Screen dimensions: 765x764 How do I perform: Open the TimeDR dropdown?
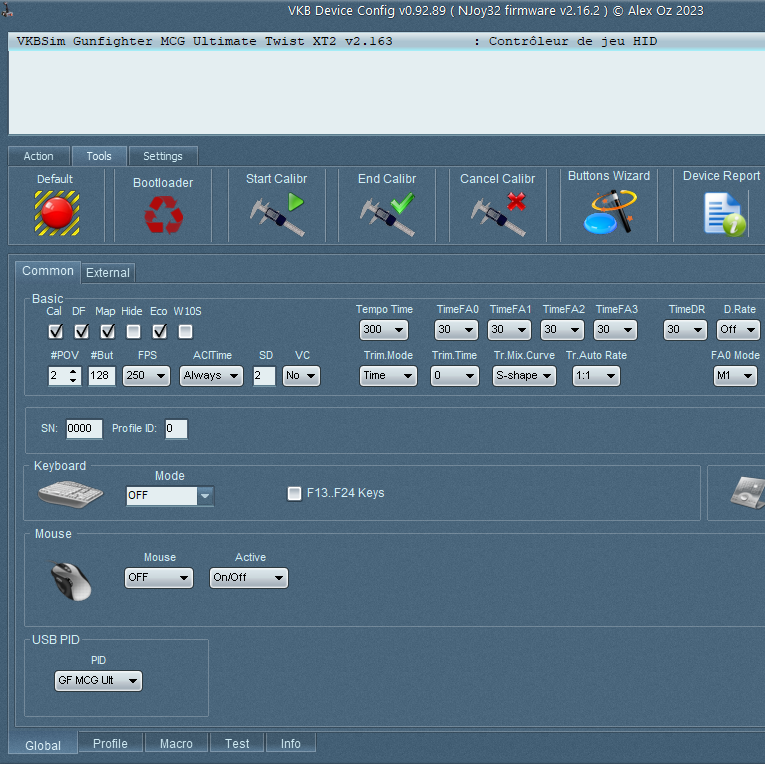(x=685, y=330)
